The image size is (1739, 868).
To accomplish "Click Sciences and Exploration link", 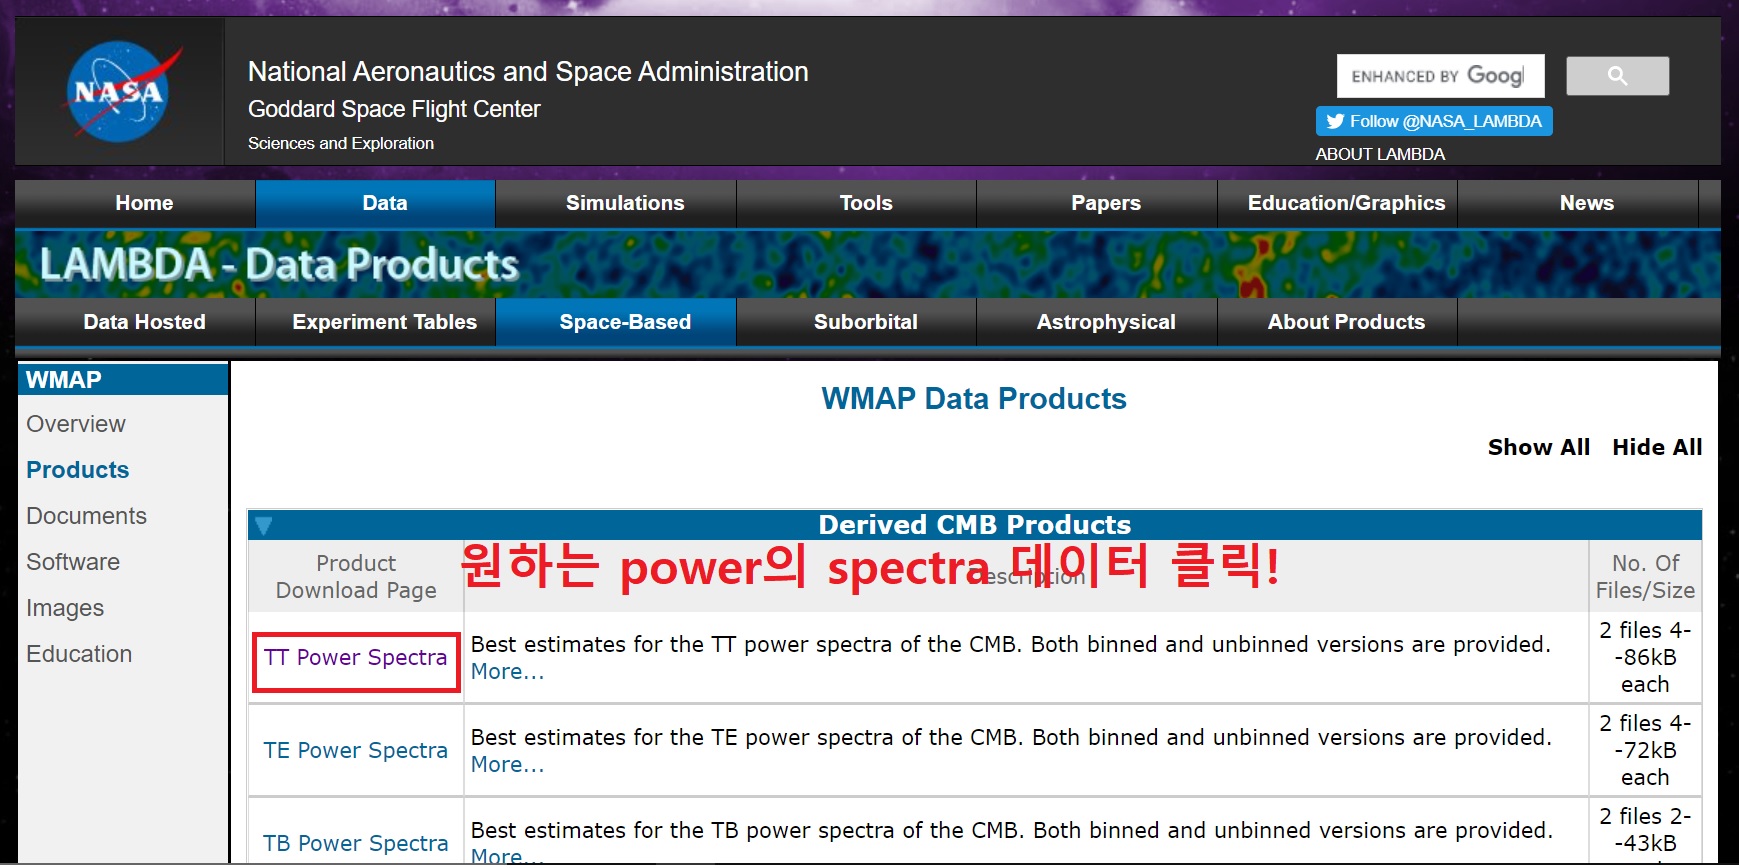I will point(341,143).
